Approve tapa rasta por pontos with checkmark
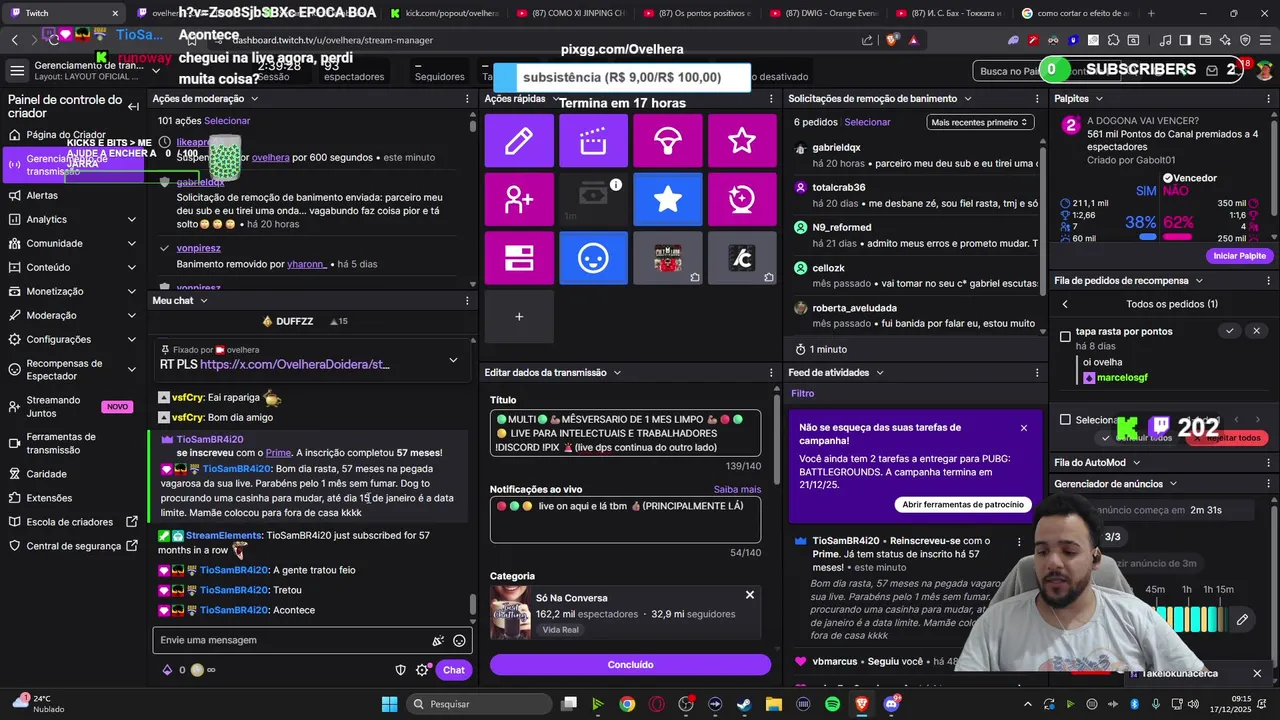Viewport: 1280px width, 720px height. pyautogui.click(x=1230, y=331)
